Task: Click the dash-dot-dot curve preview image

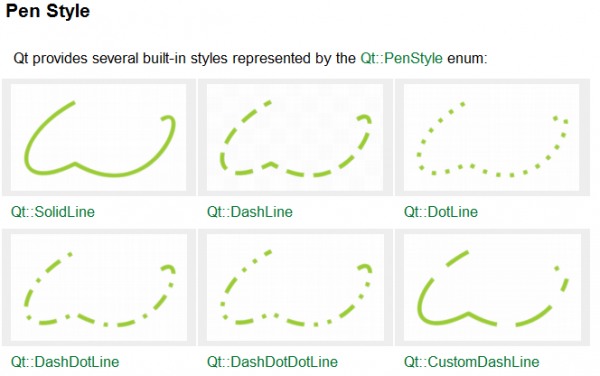Action: [x=295, y=287]
